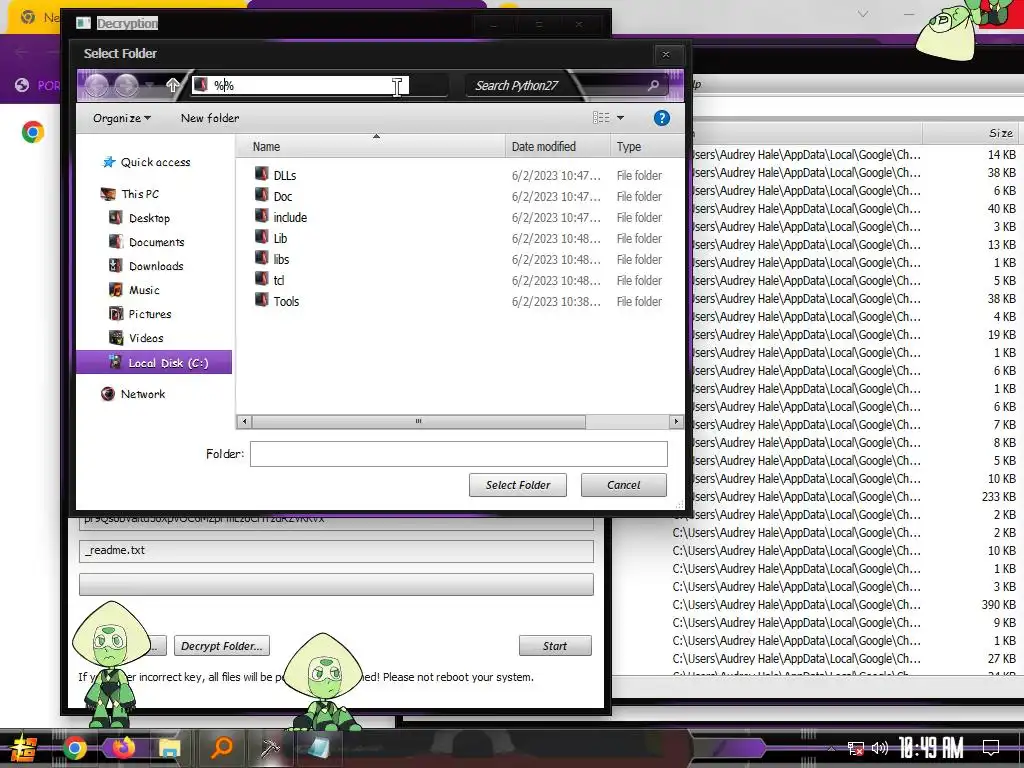Click the Search Python27 box
The width and height of the screenshot is (1024, 768).
tap(567, 86)
